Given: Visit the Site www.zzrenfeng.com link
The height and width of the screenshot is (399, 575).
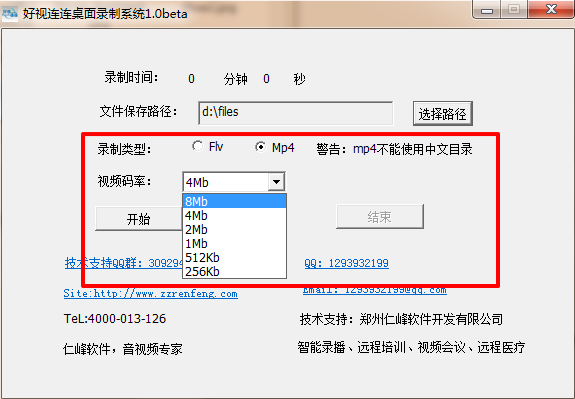Looking at the screenshot, I should pyautogui.click(x=150, y=293).
